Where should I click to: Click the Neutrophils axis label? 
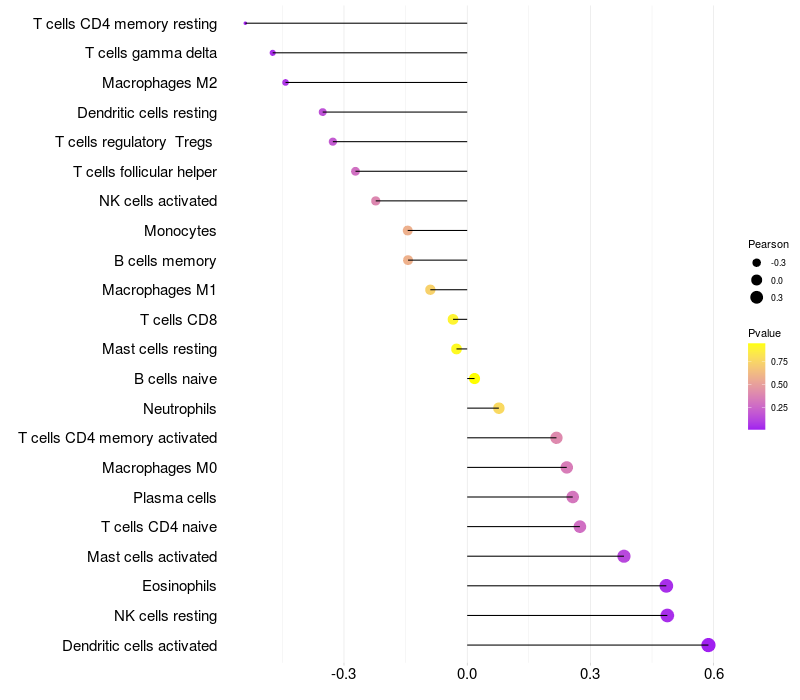(180, 408)
